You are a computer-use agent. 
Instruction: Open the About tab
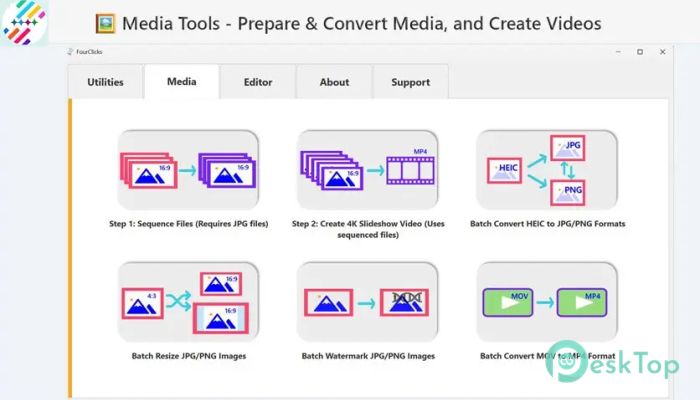click(334, 82)
